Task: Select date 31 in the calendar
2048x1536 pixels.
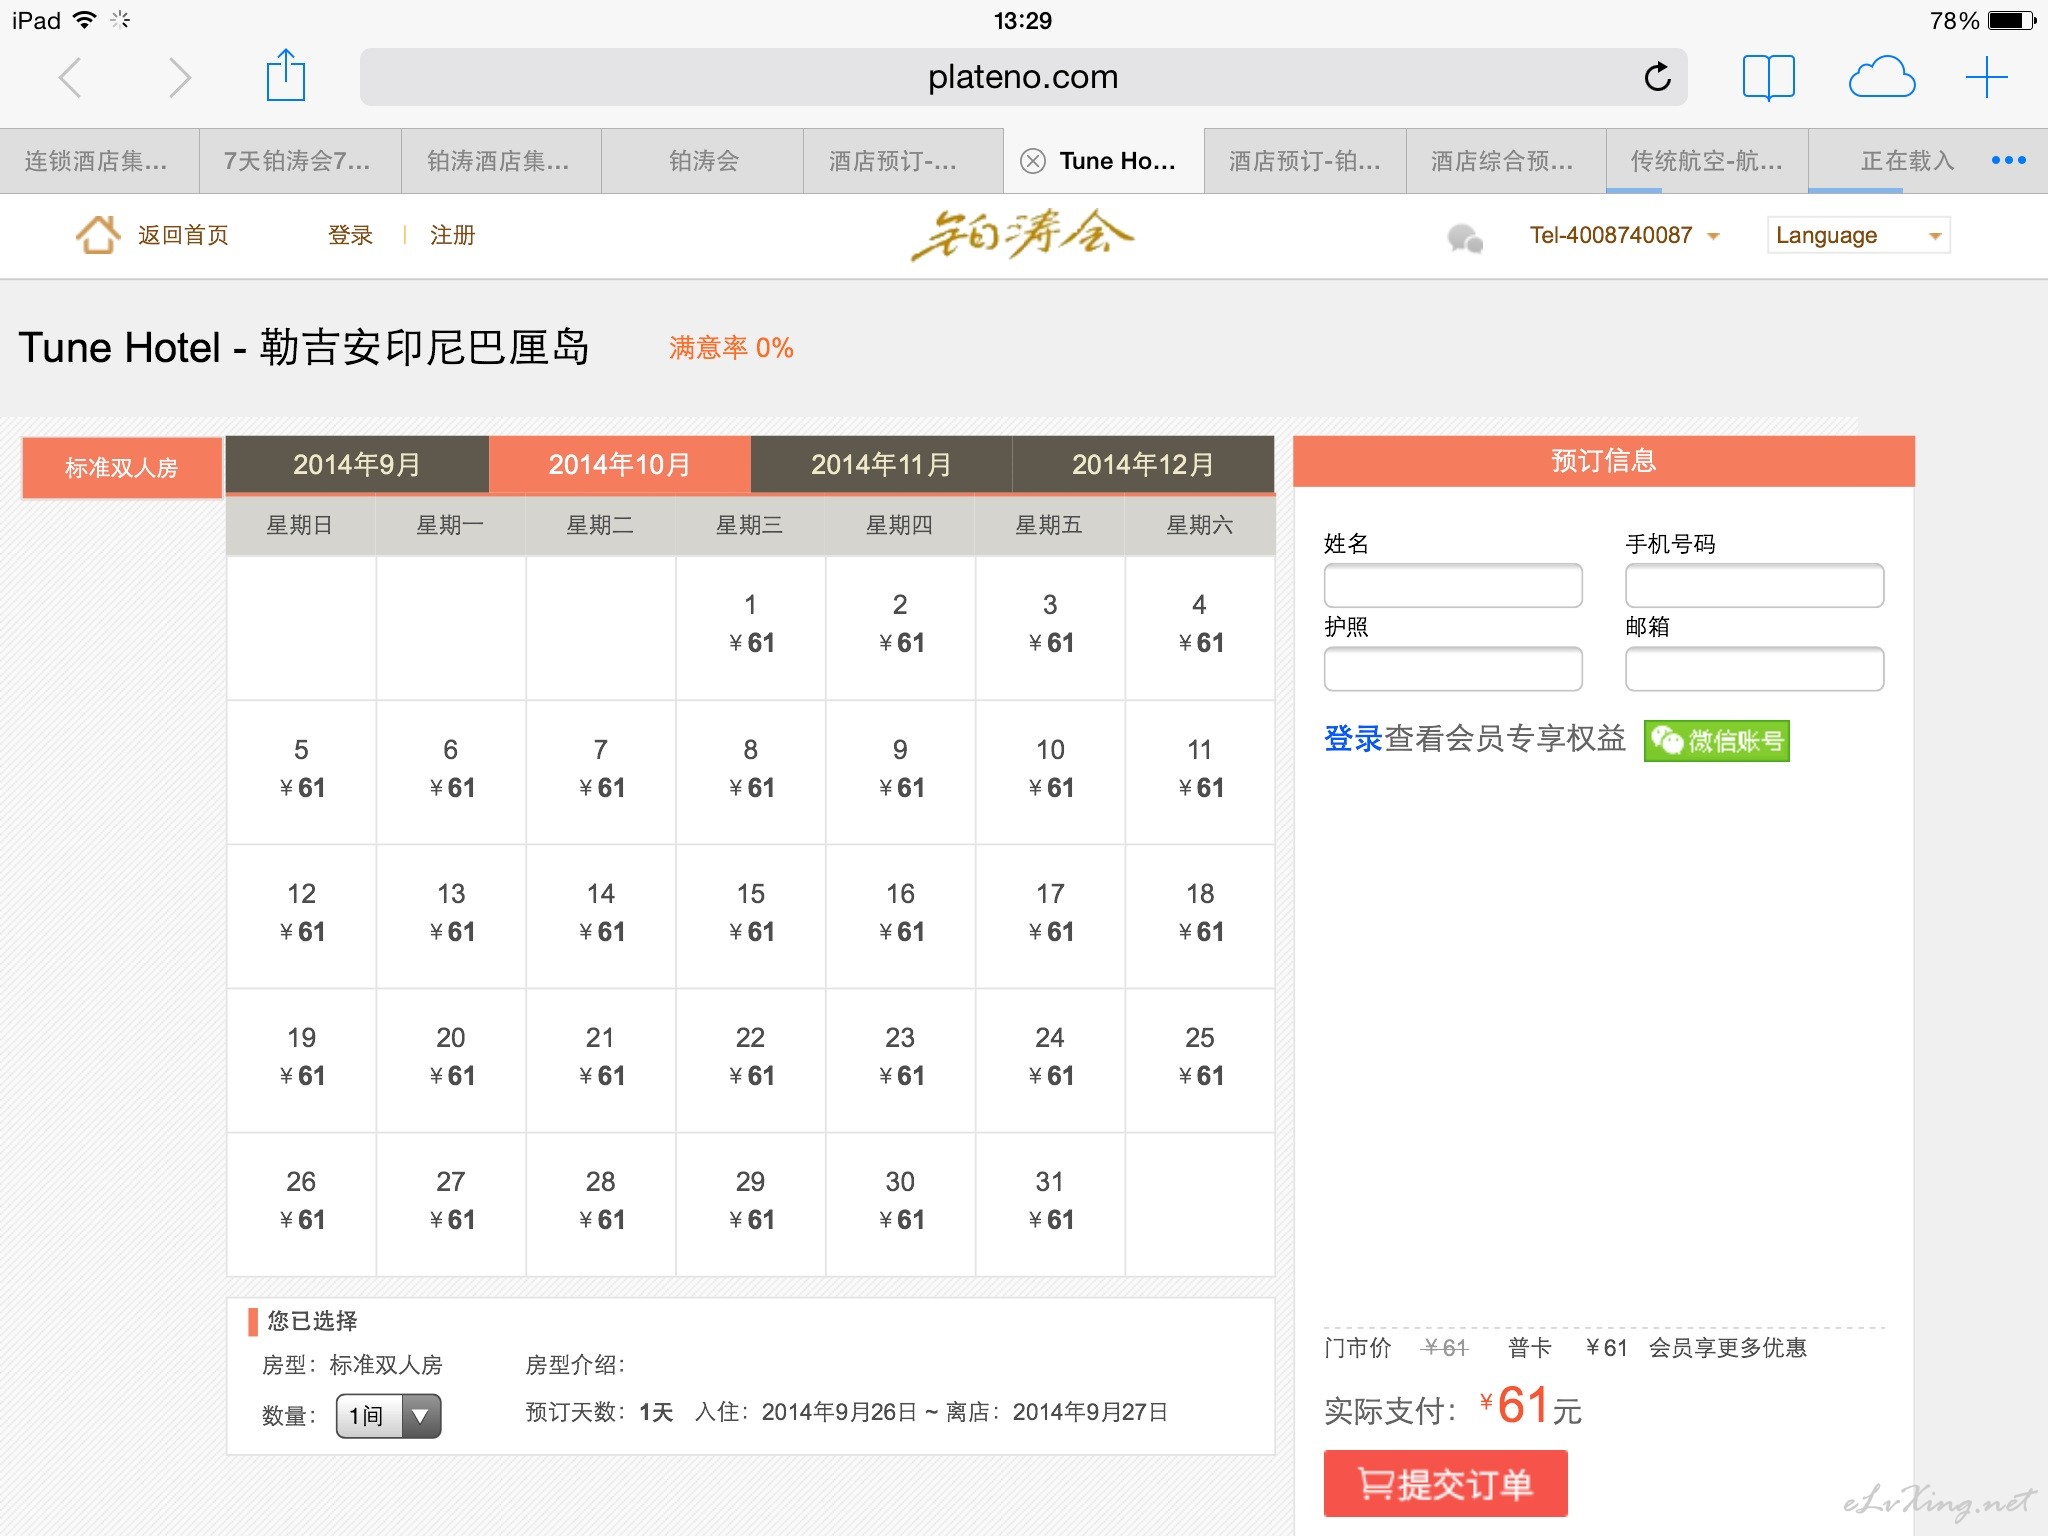Action: pyautogui.click(x=1050, y=1202)
